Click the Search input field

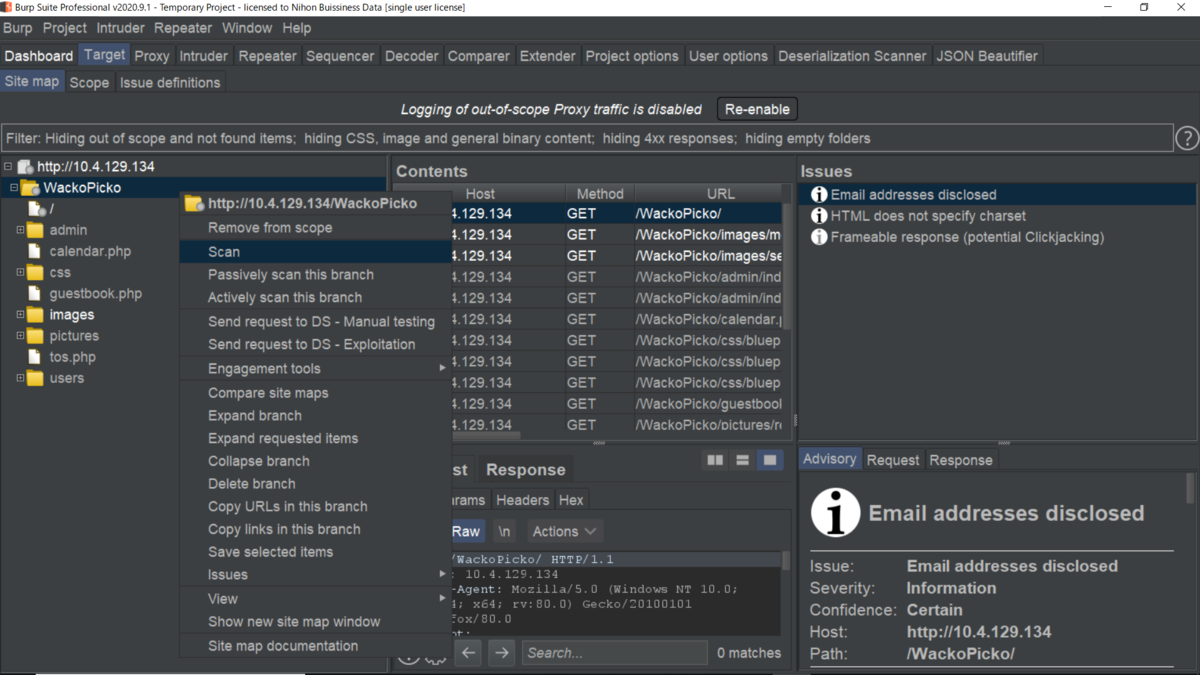(x=614, y=653)
